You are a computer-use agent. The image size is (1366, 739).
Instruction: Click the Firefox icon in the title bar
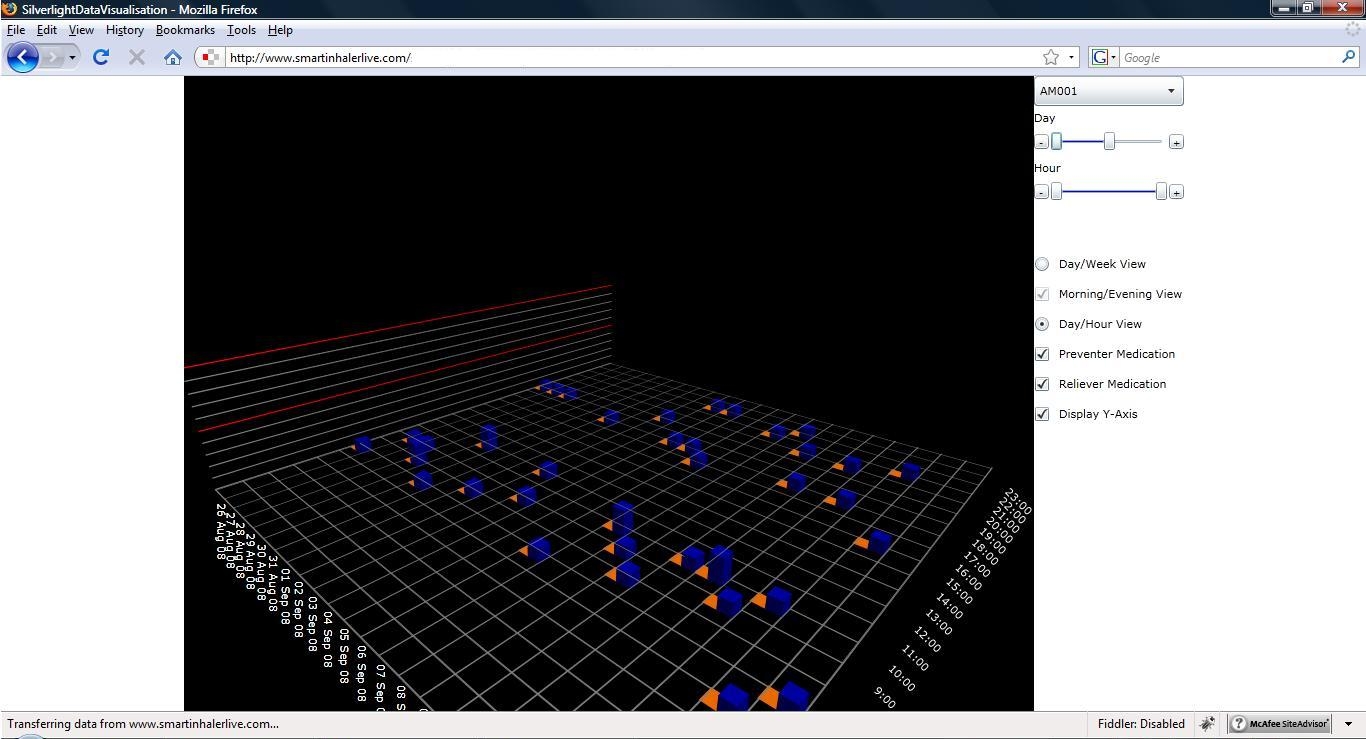point(10,9)
